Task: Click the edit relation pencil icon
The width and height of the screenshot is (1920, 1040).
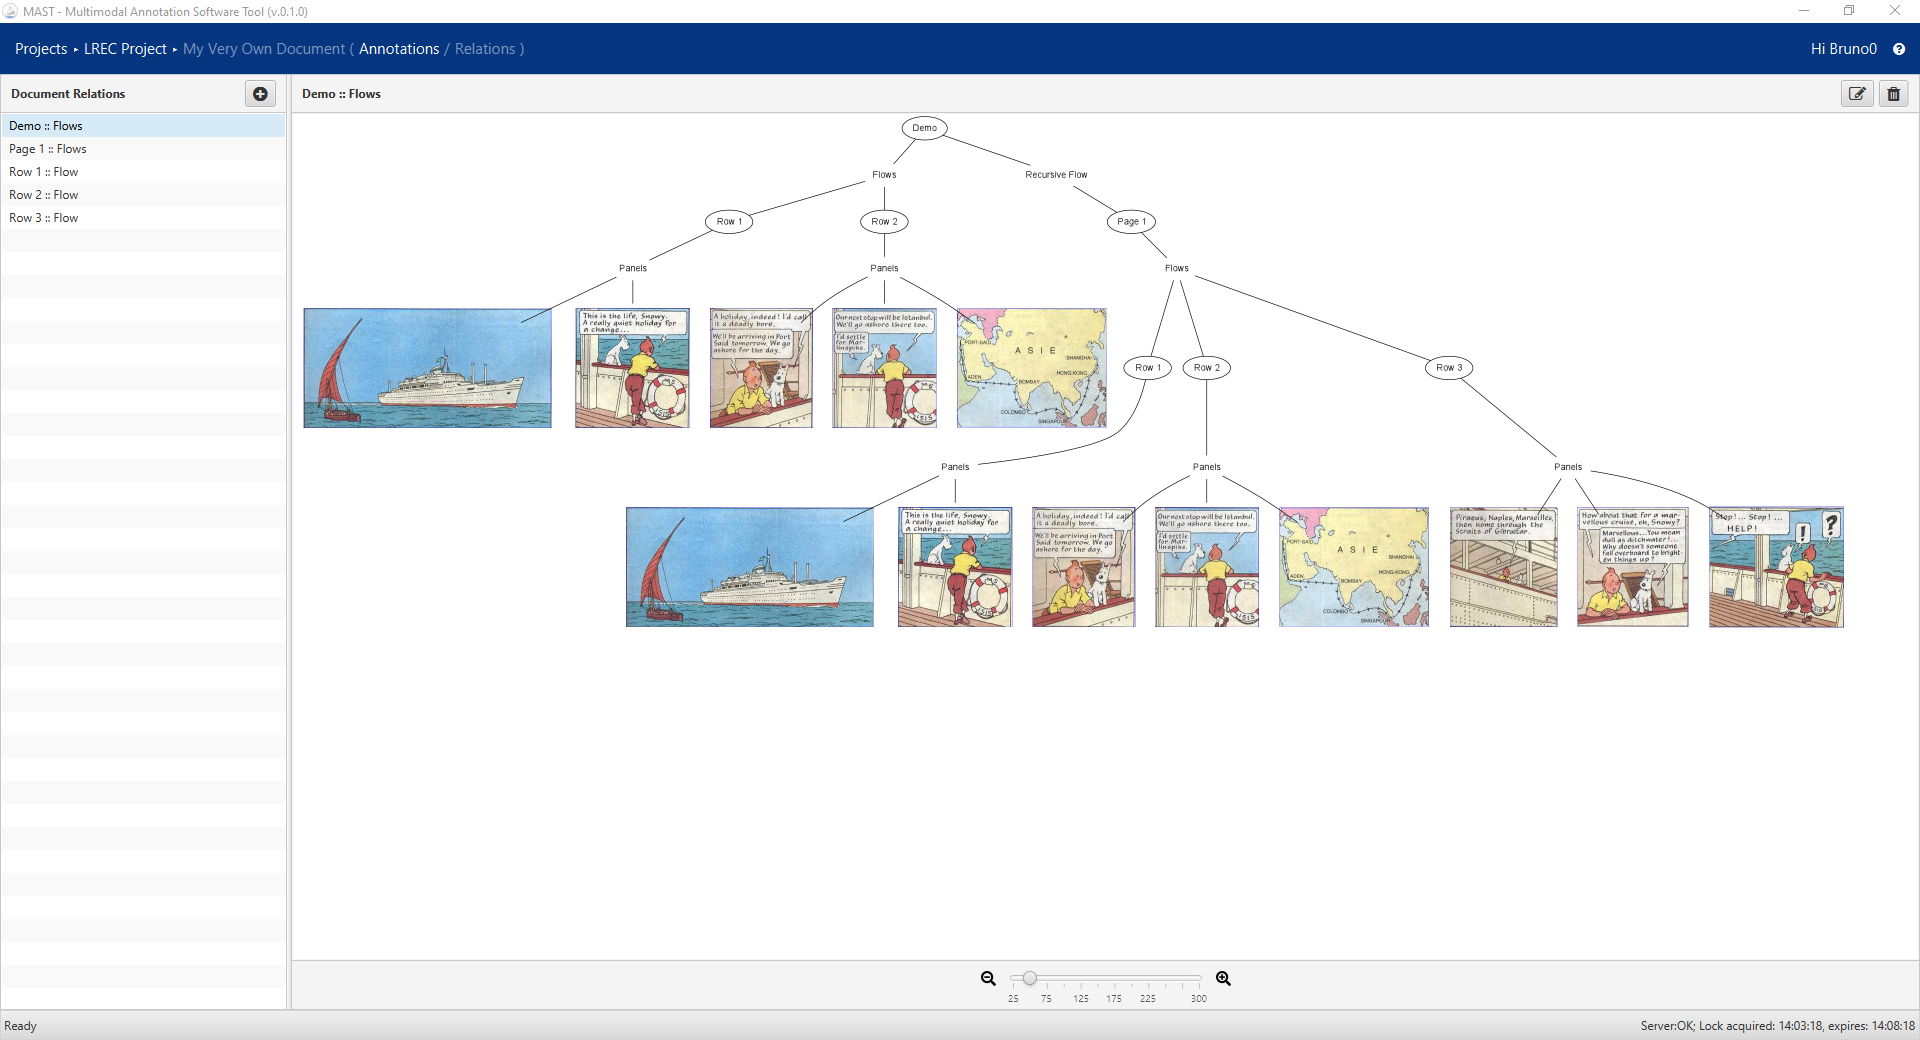Action: point(1857,94)
